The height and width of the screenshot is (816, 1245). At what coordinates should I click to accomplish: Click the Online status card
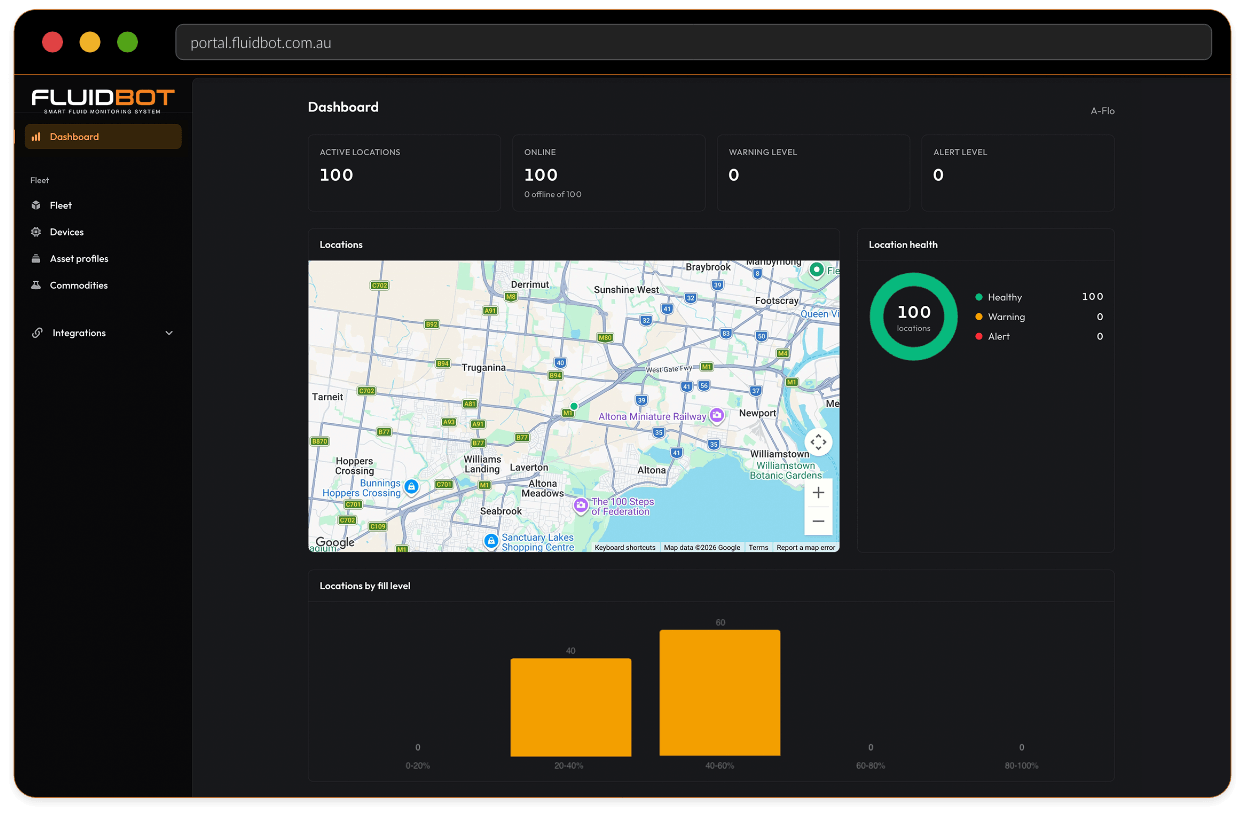(x=609, y=173)
